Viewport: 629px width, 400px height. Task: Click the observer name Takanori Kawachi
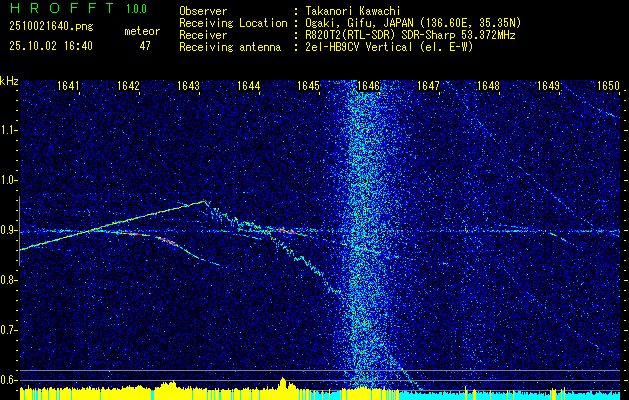[351, 11]
